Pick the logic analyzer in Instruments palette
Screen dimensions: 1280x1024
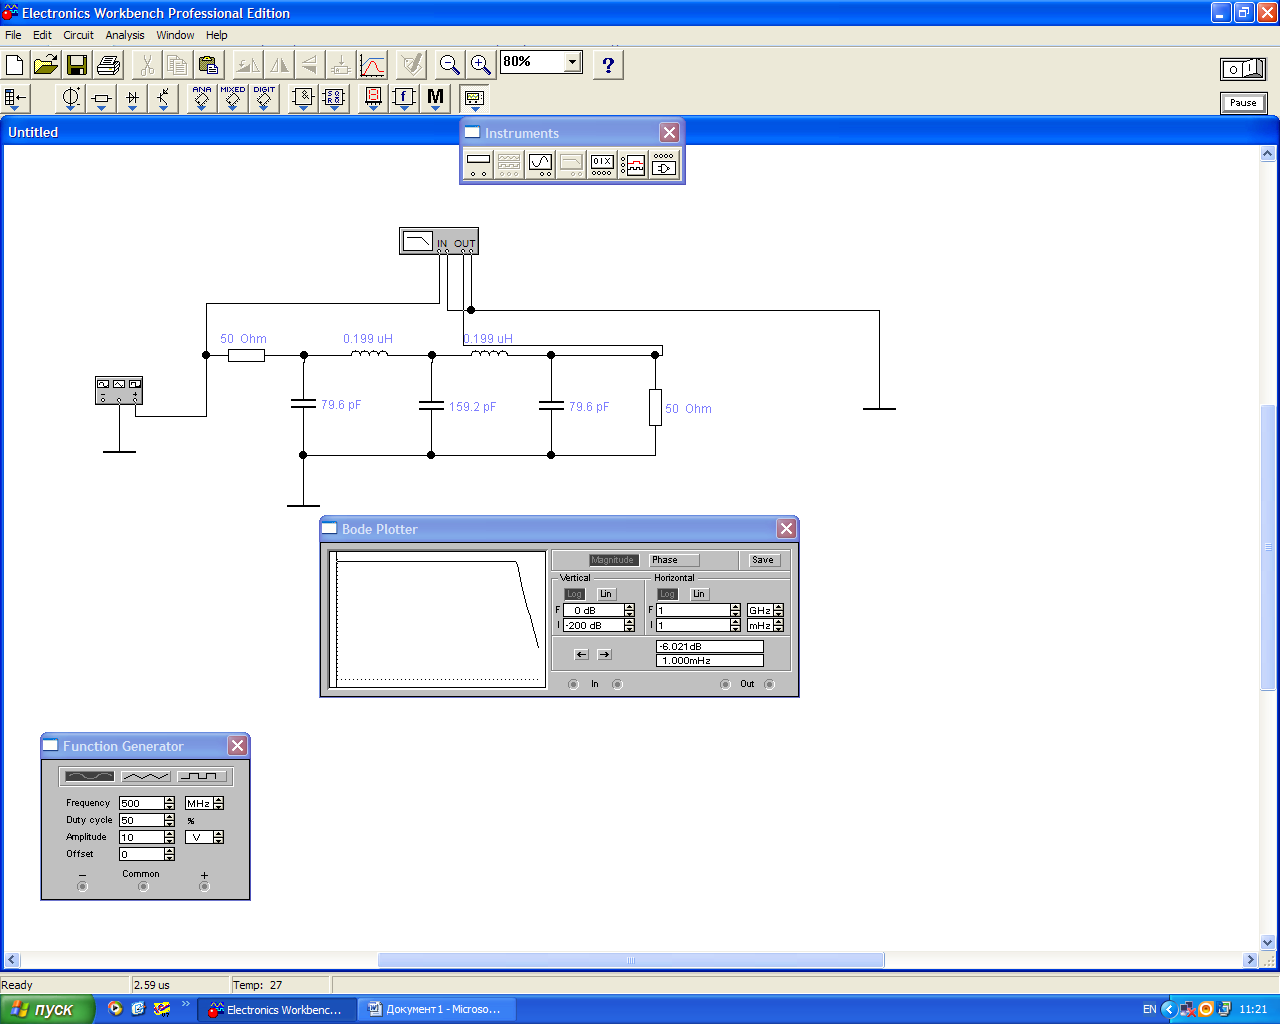click(x=633, y=164)
